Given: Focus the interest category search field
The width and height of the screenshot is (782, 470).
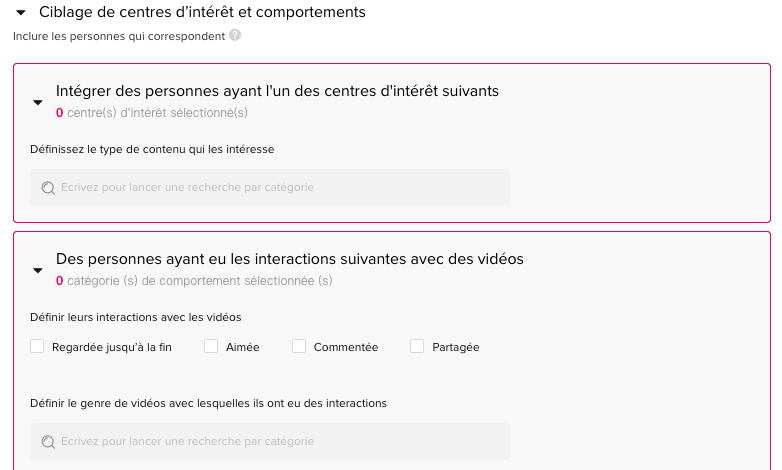Looking at the screenshot, I should [280, 188].
